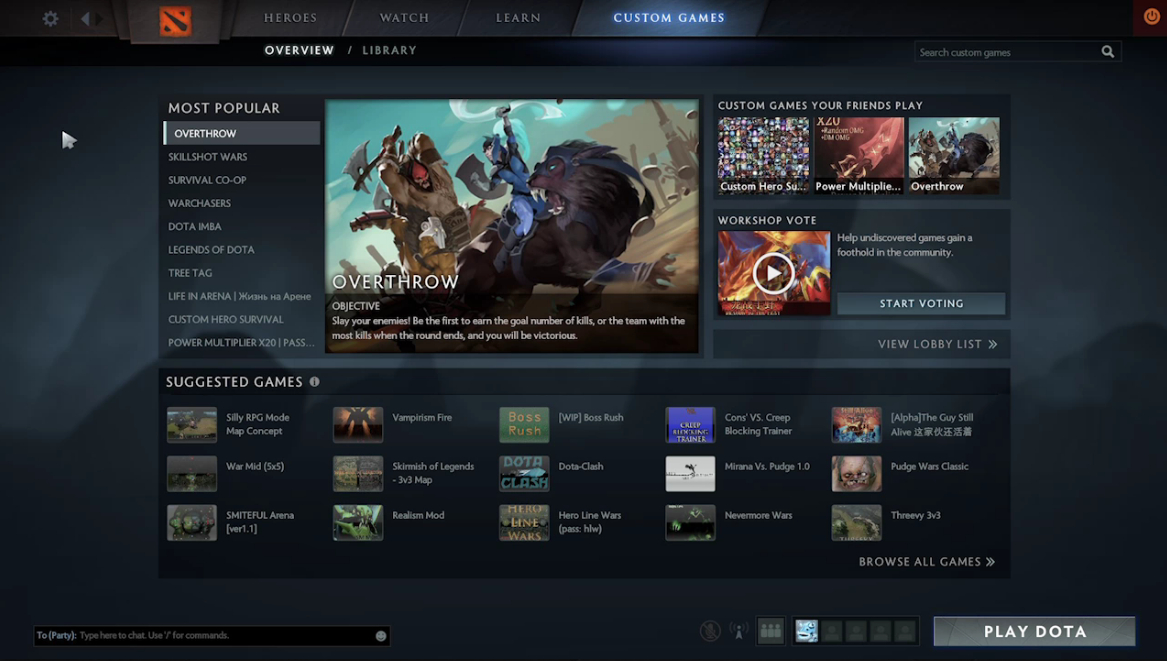Open the party members icon
The height and width of the screenshot is (661, 1167).
pos(770,631)
